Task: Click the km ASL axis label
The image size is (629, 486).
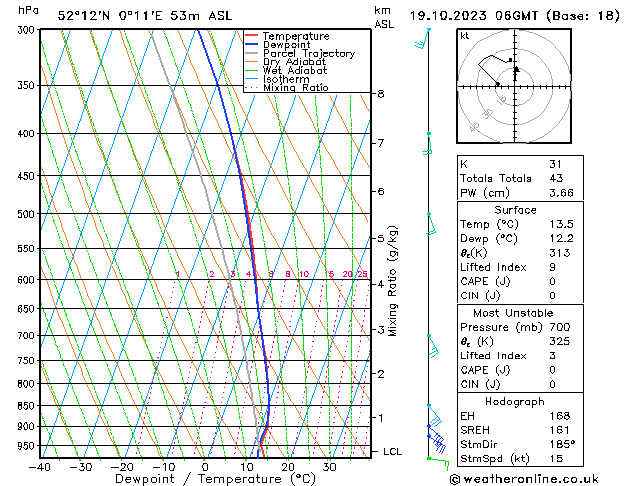Action: click(384, 17)
